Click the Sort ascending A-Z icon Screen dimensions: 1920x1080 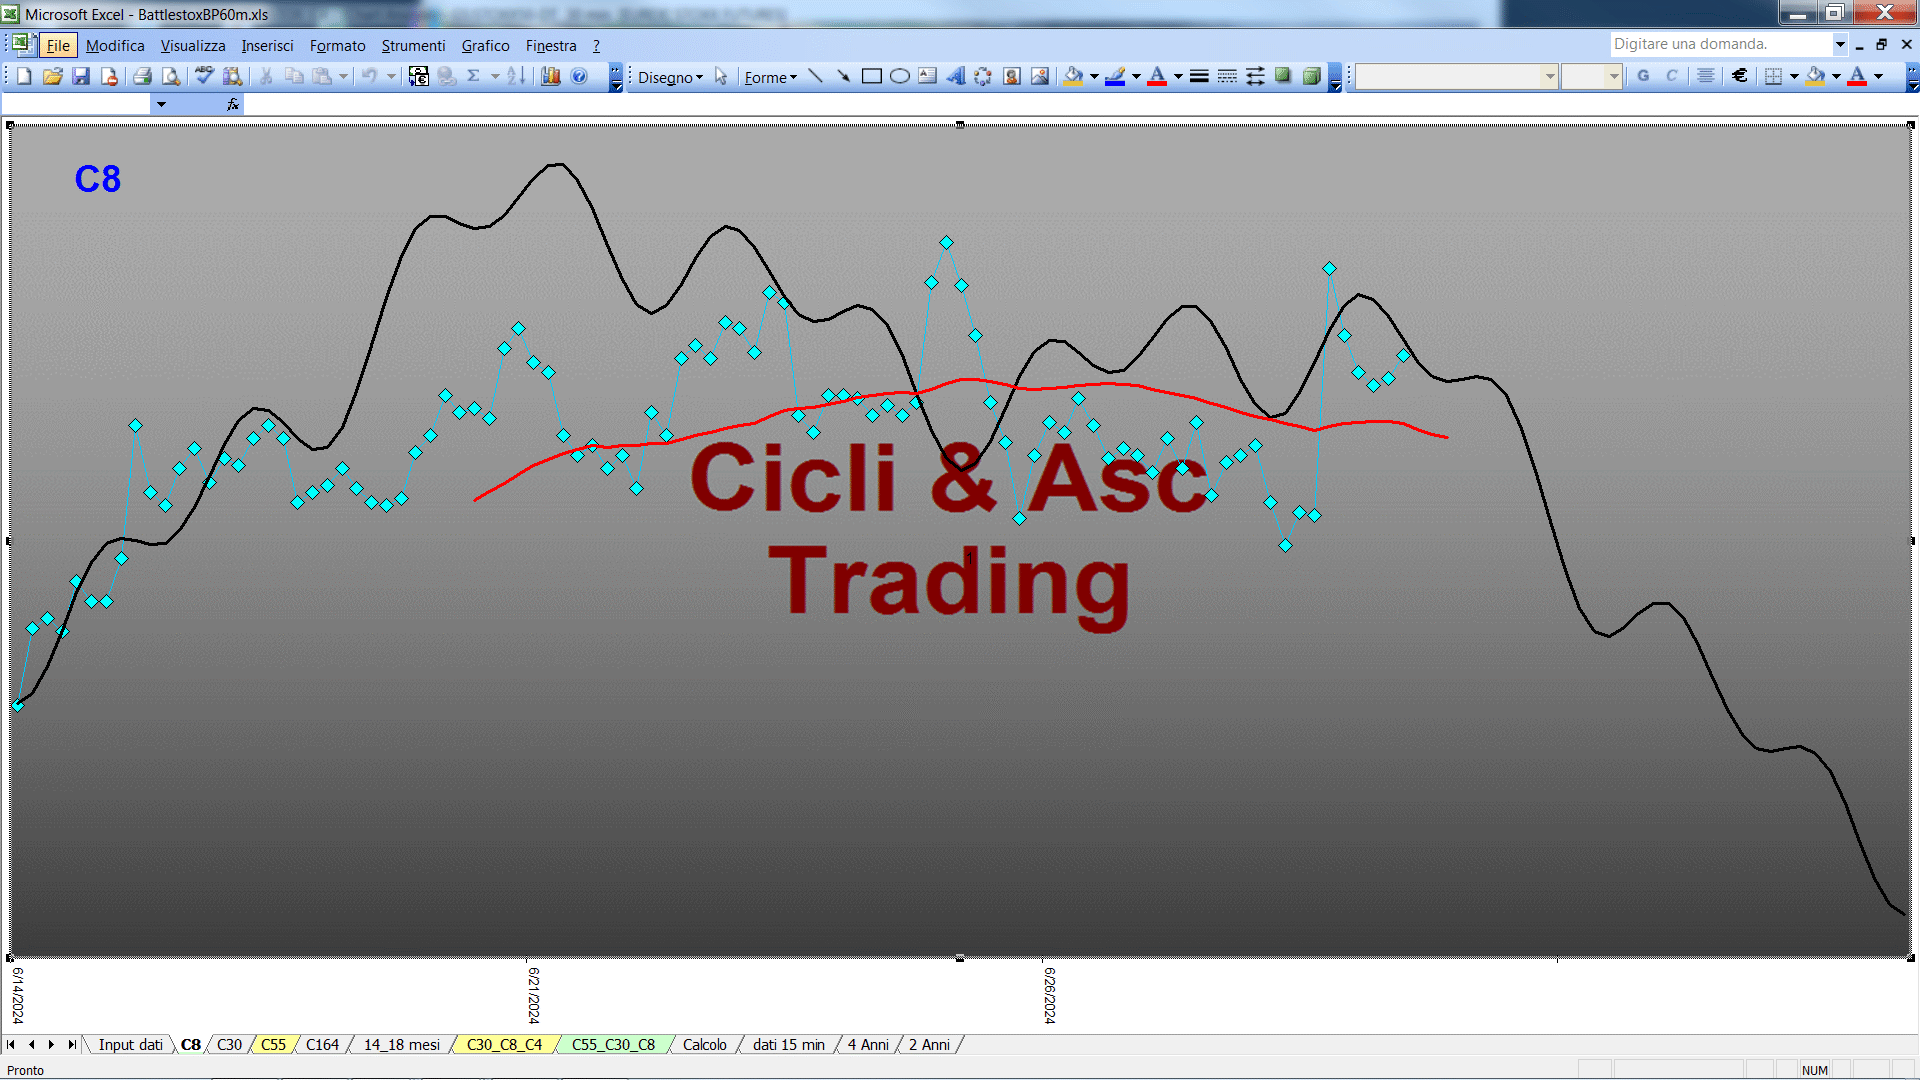(x=516, y=76)
